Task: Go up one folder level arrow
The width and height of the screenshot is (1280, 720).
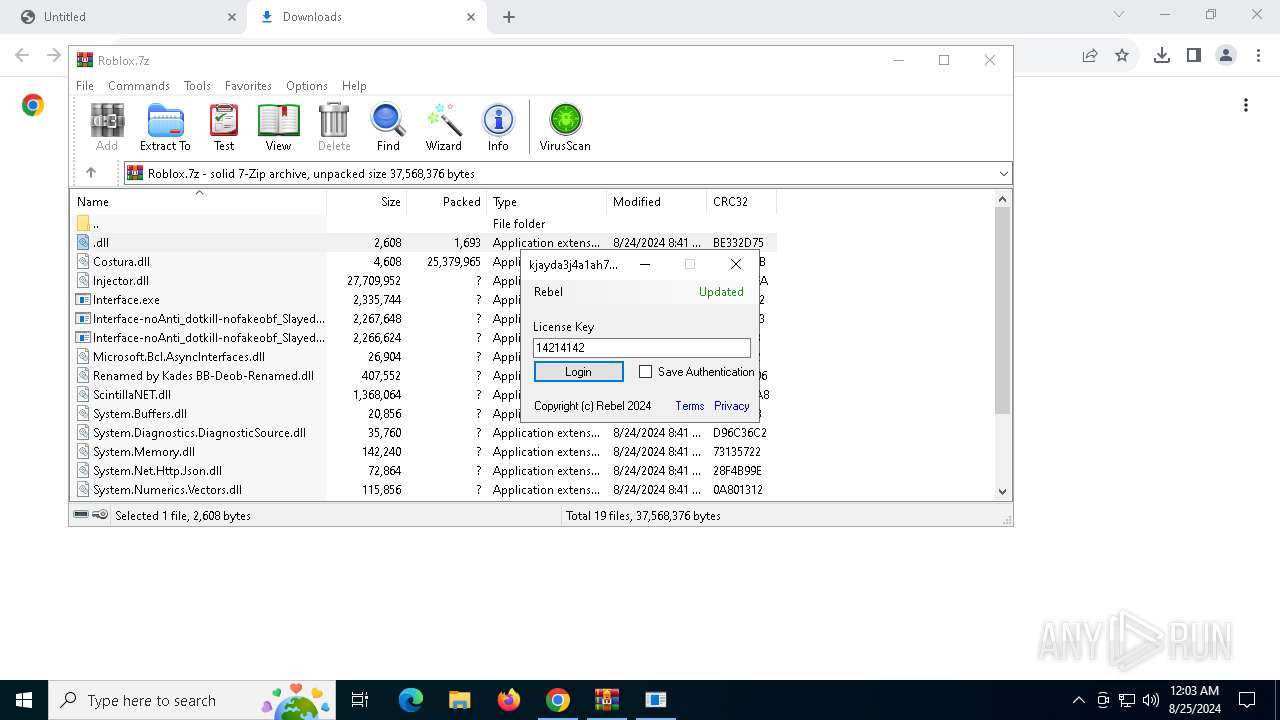Action: coord(91,173)
